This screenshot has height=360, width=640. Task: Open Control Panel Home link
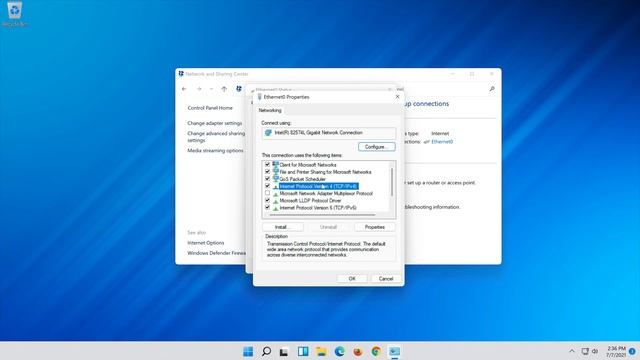pos(210,108)
